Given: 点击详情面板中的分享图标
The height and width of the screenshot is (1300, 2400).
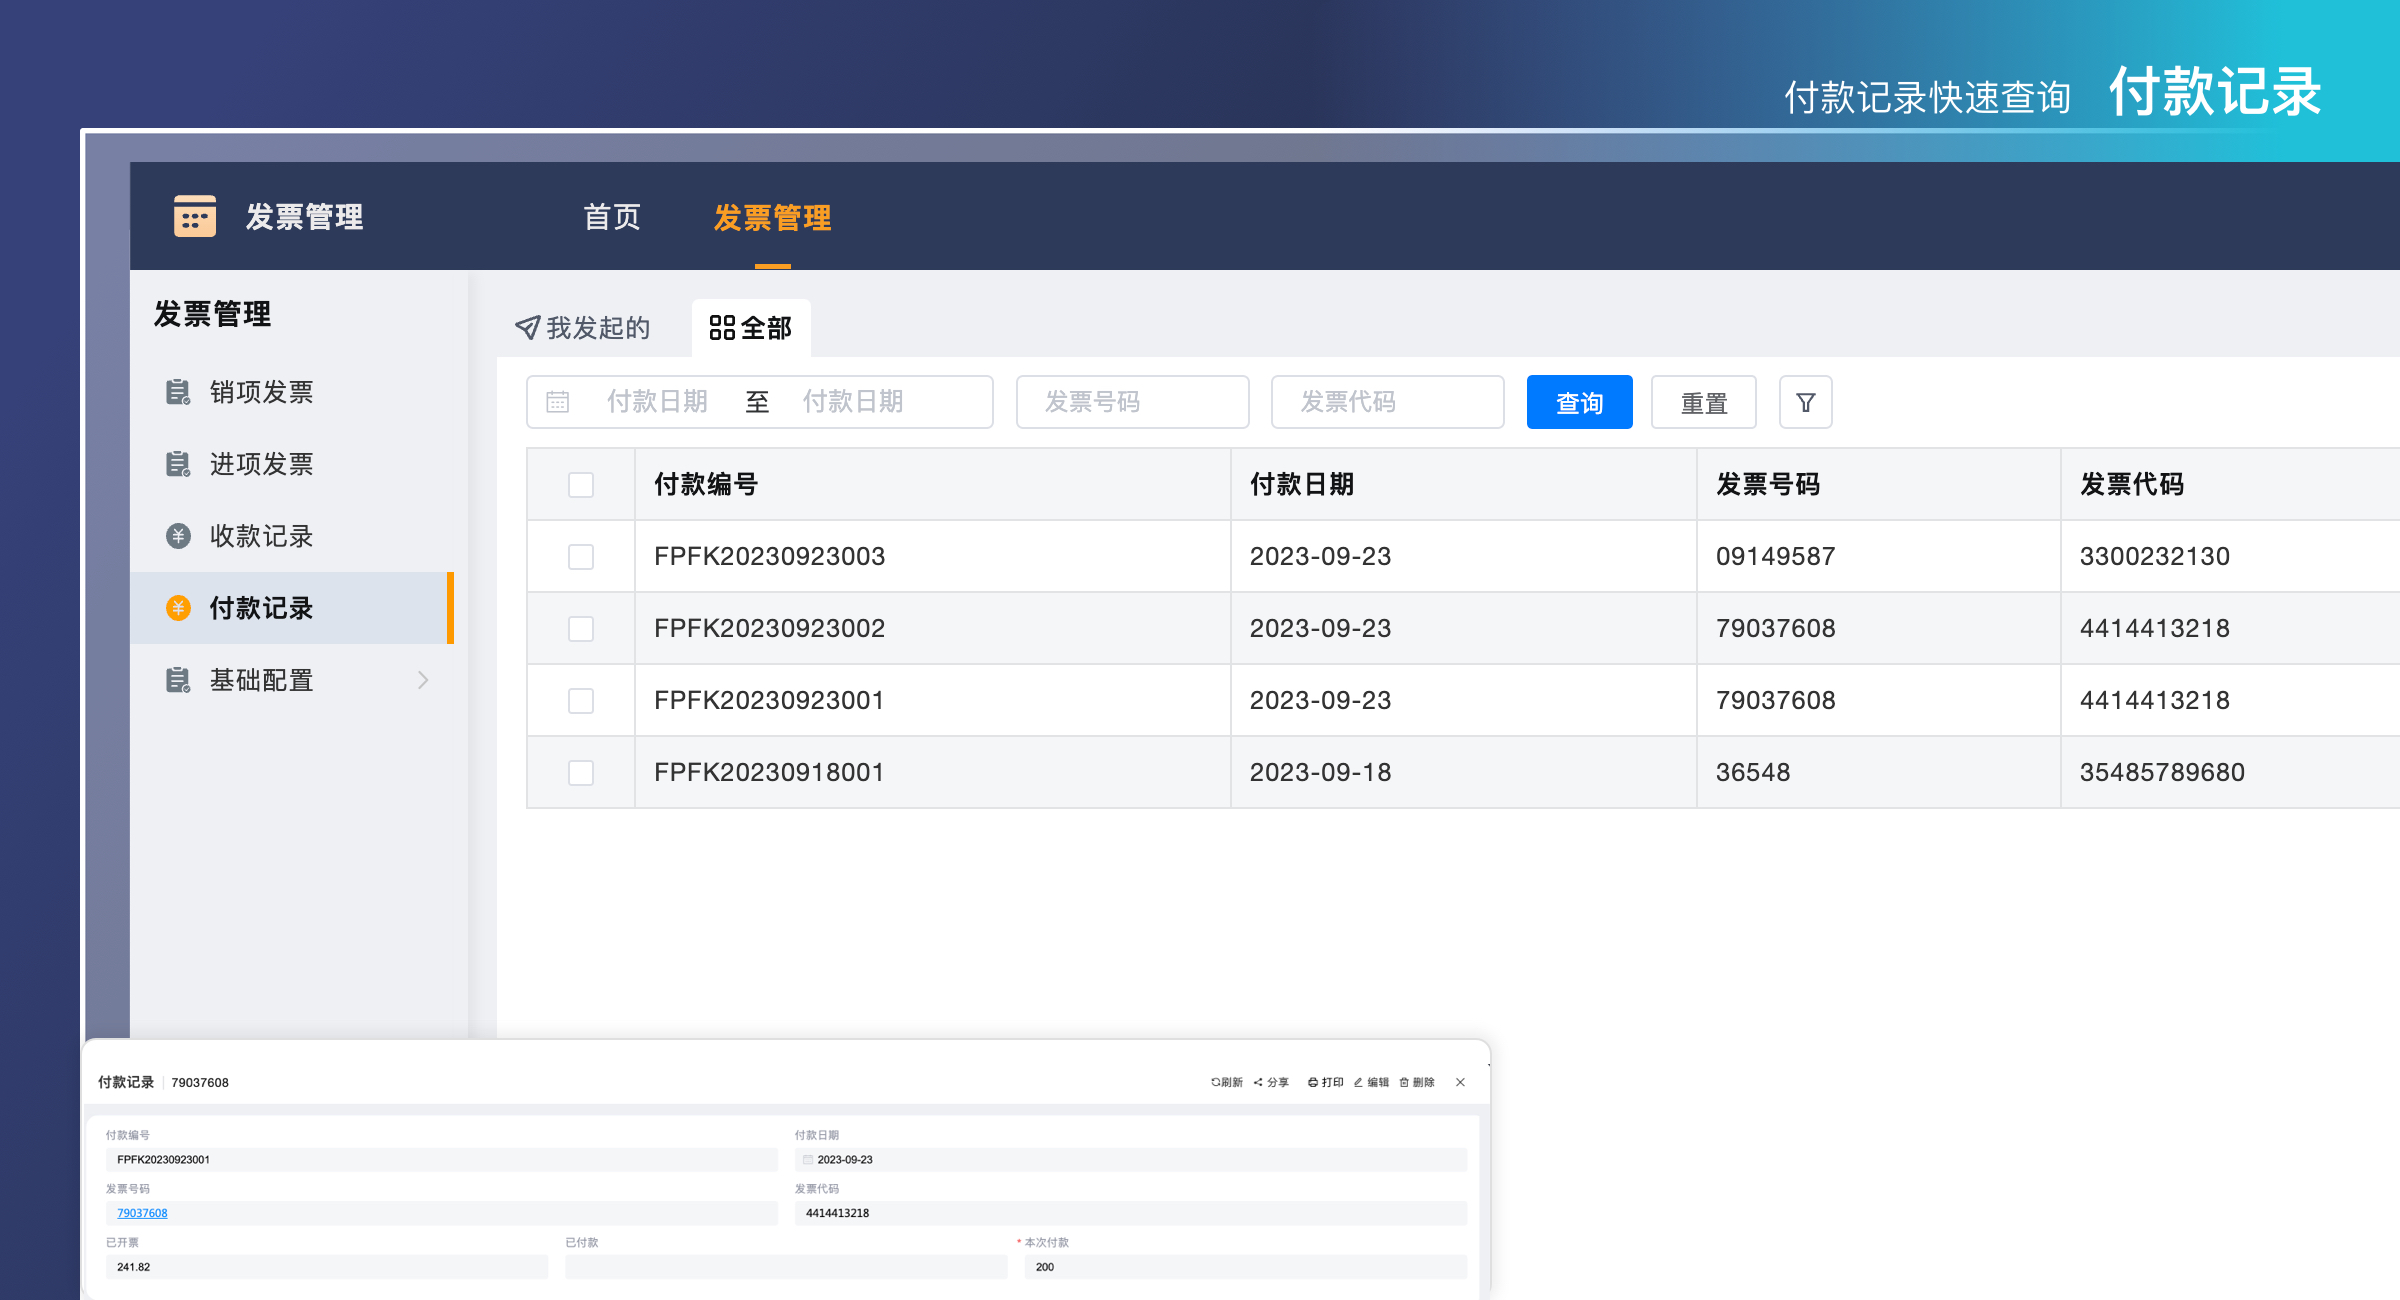Looking at the screenshot, I should pyautogui.click(x=1258, y=1082).
